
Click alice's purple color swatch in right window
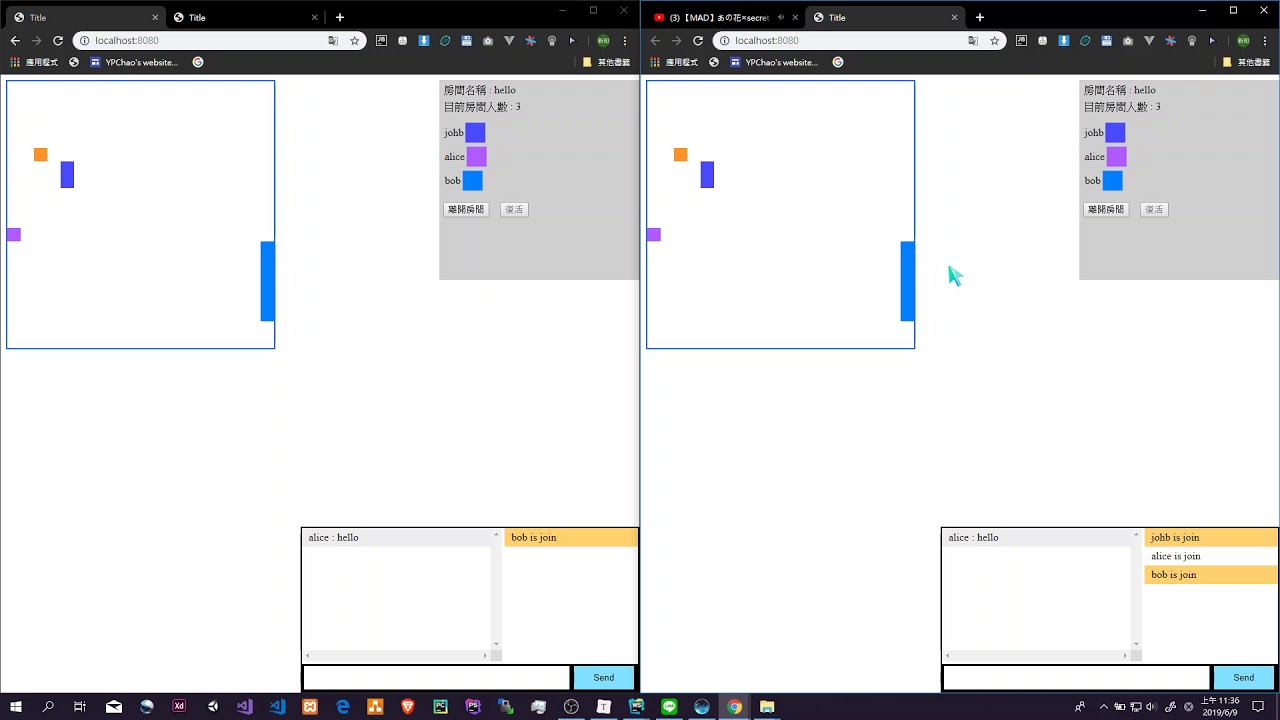point(1117,157)
